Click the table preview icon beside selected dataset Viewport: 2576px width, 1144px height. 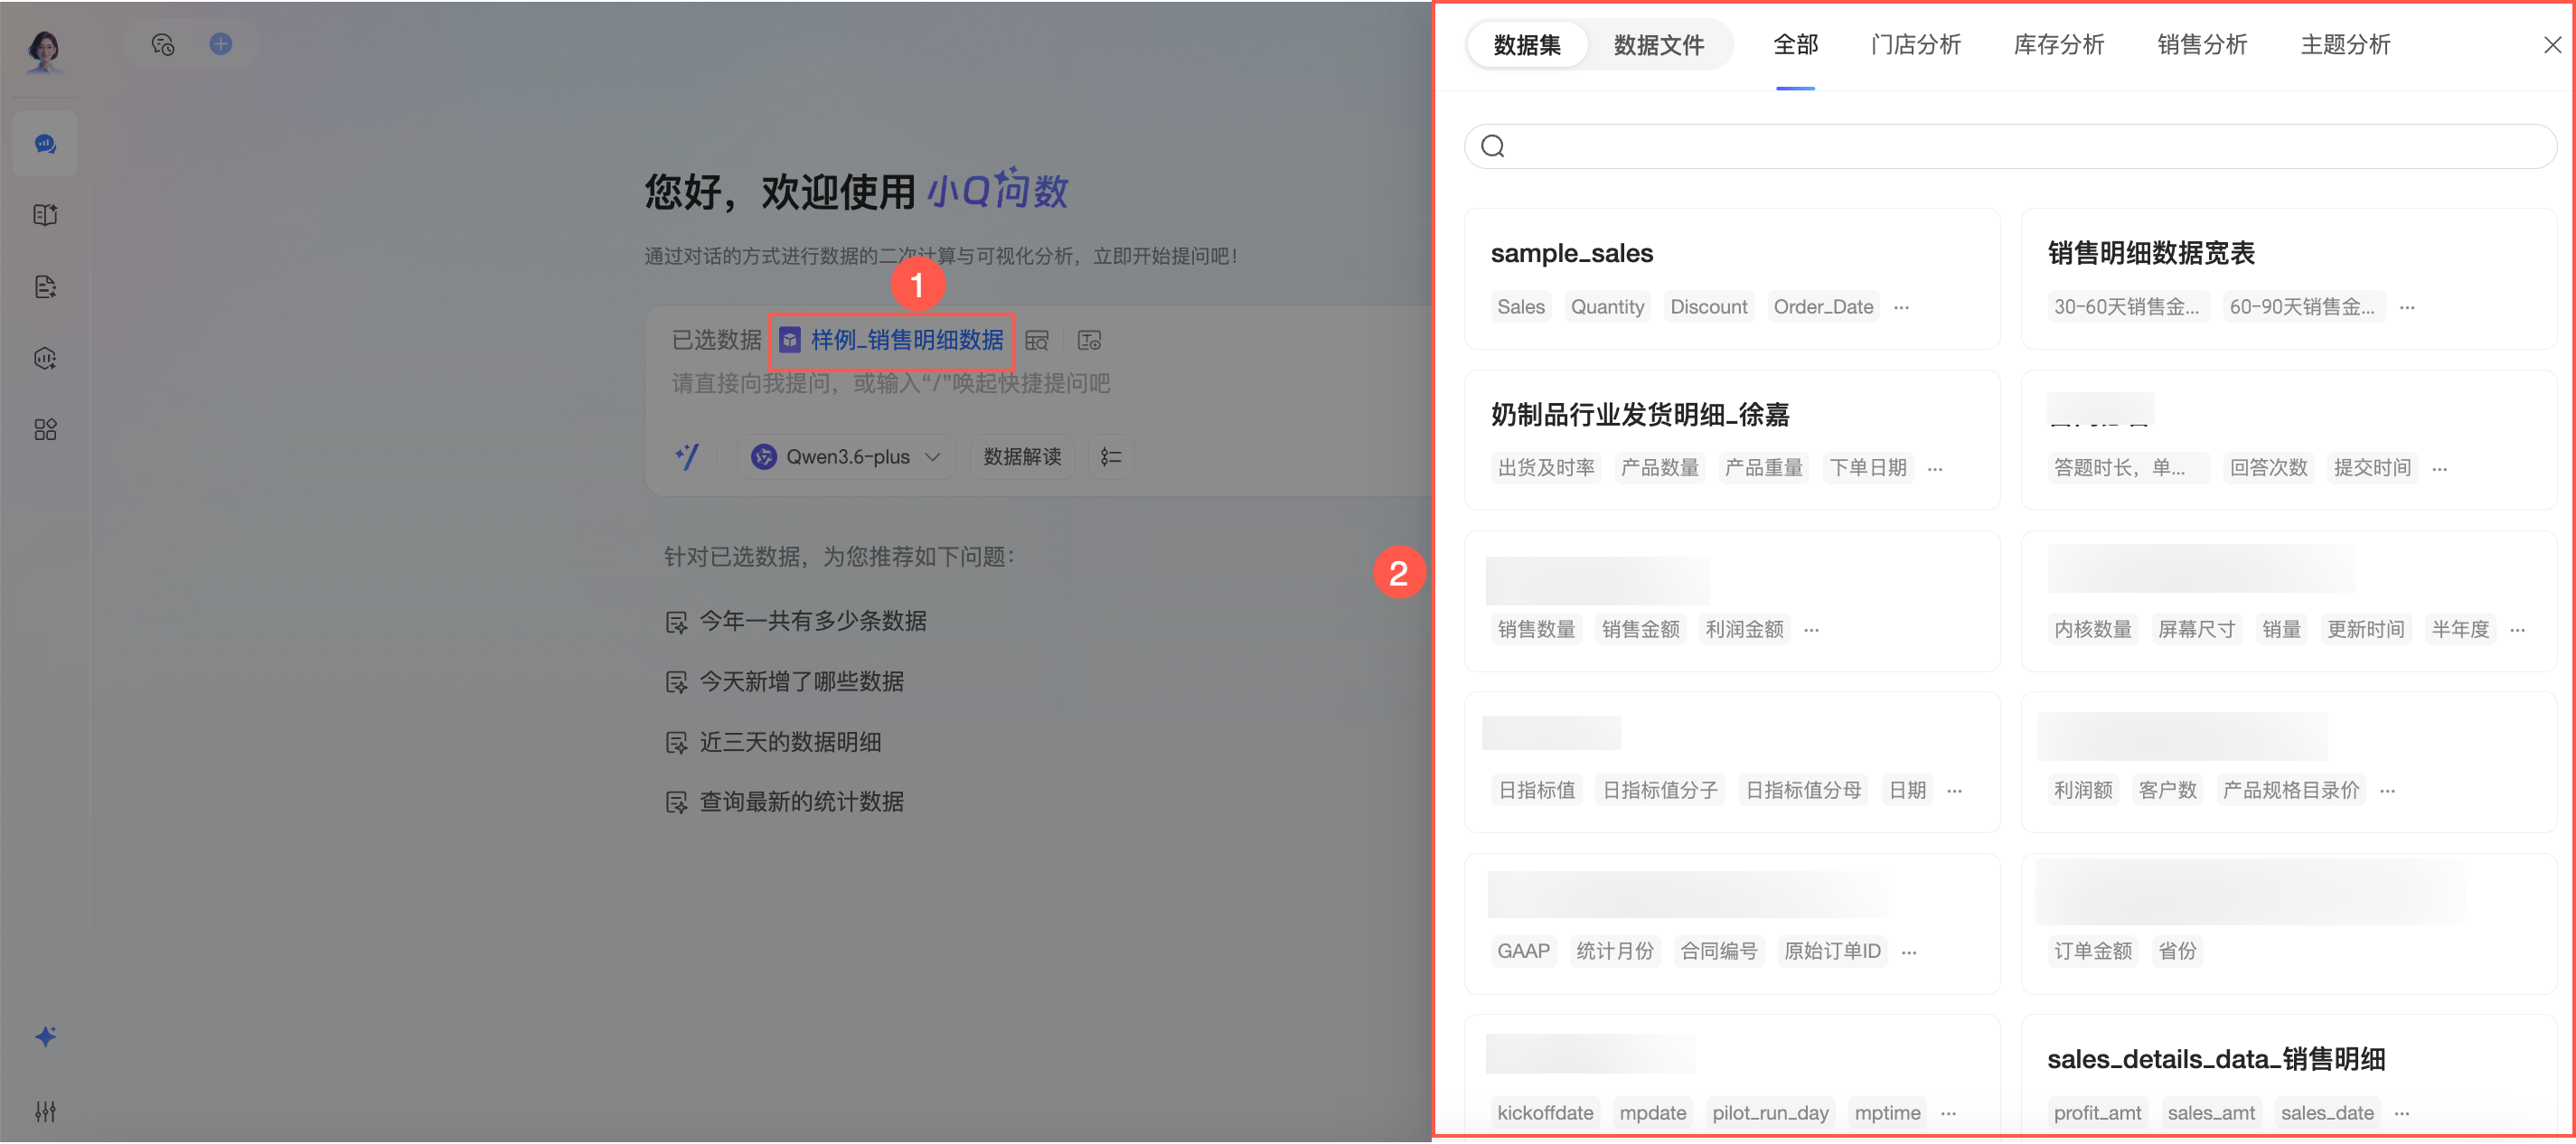point(1037,341)
